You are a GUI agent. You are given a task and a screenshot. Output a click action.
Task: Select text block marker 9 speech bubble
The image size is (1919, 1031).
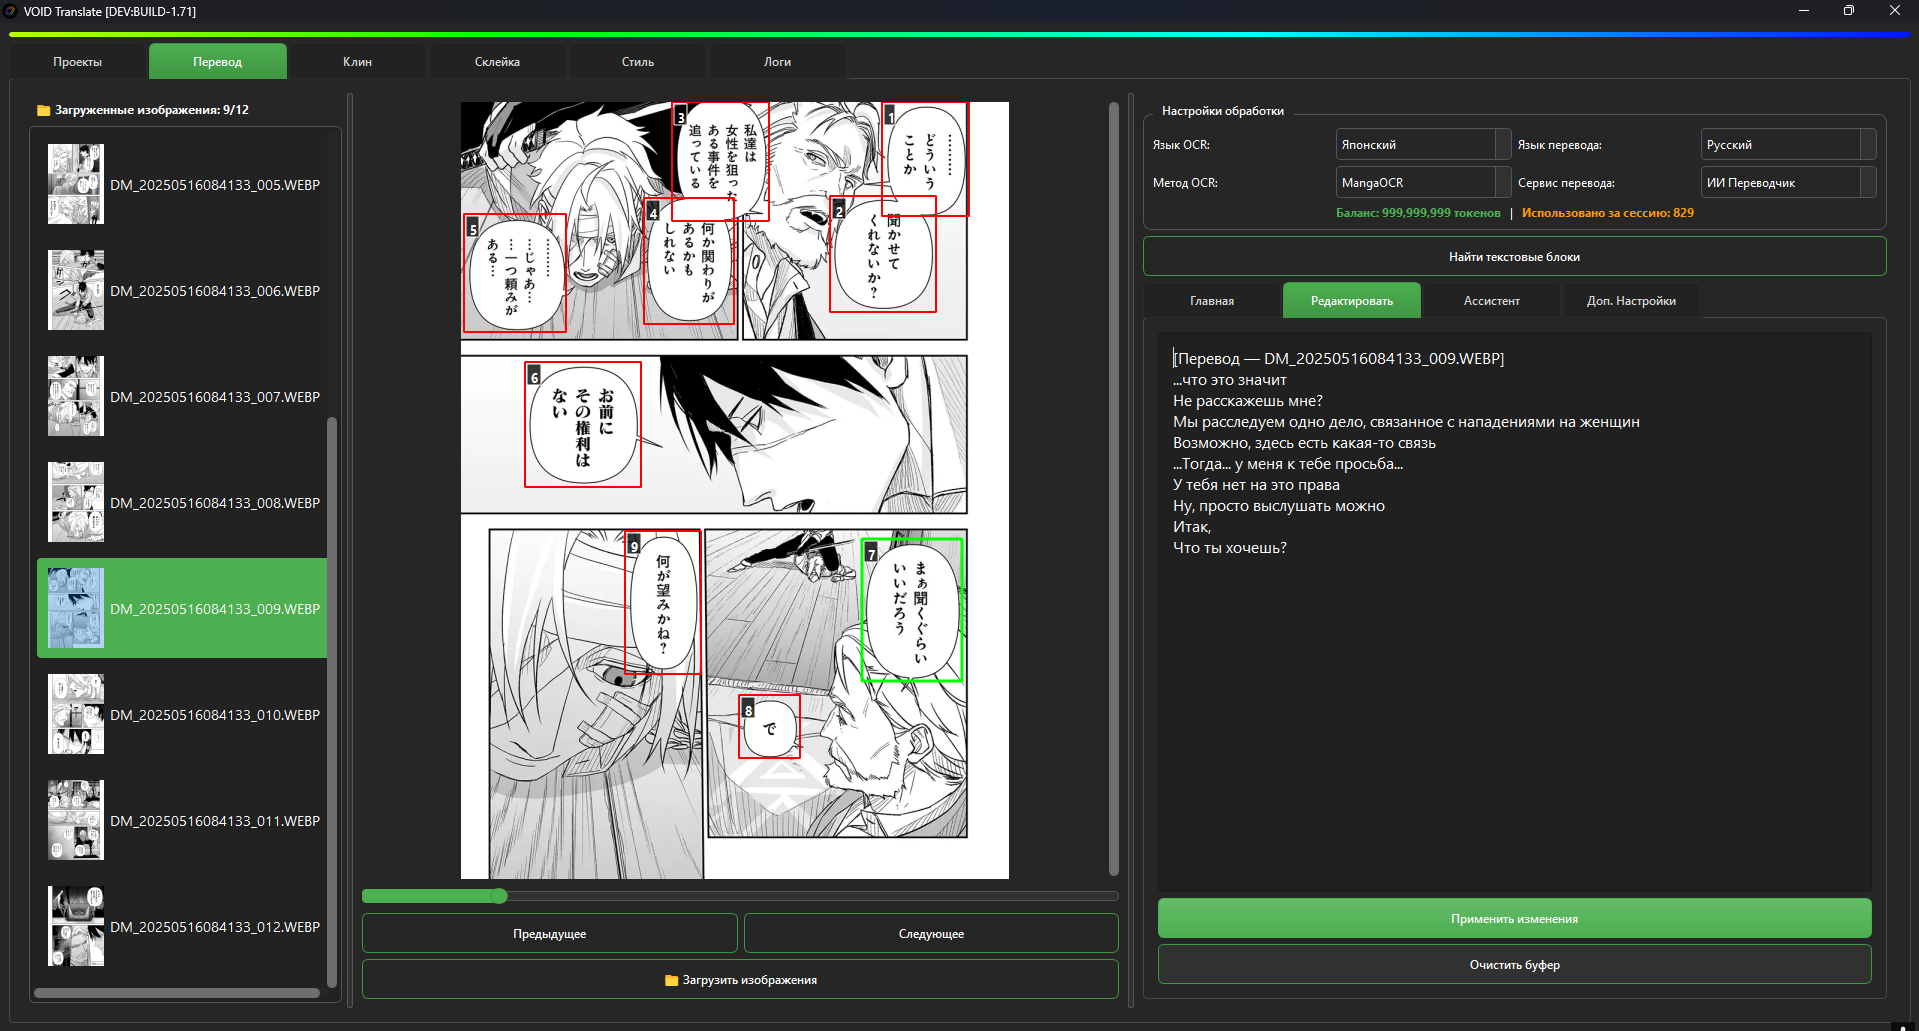pos(661,602)
